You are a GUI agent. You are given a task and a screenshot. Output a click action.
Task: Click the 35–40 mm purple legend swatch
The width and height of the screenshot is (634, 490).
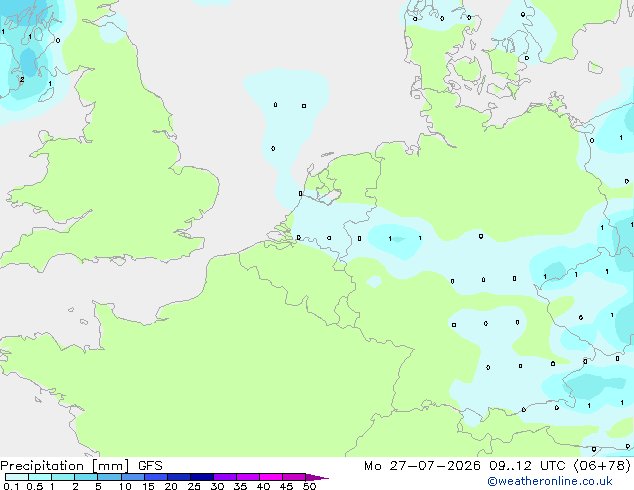click(x=247, y=477)
